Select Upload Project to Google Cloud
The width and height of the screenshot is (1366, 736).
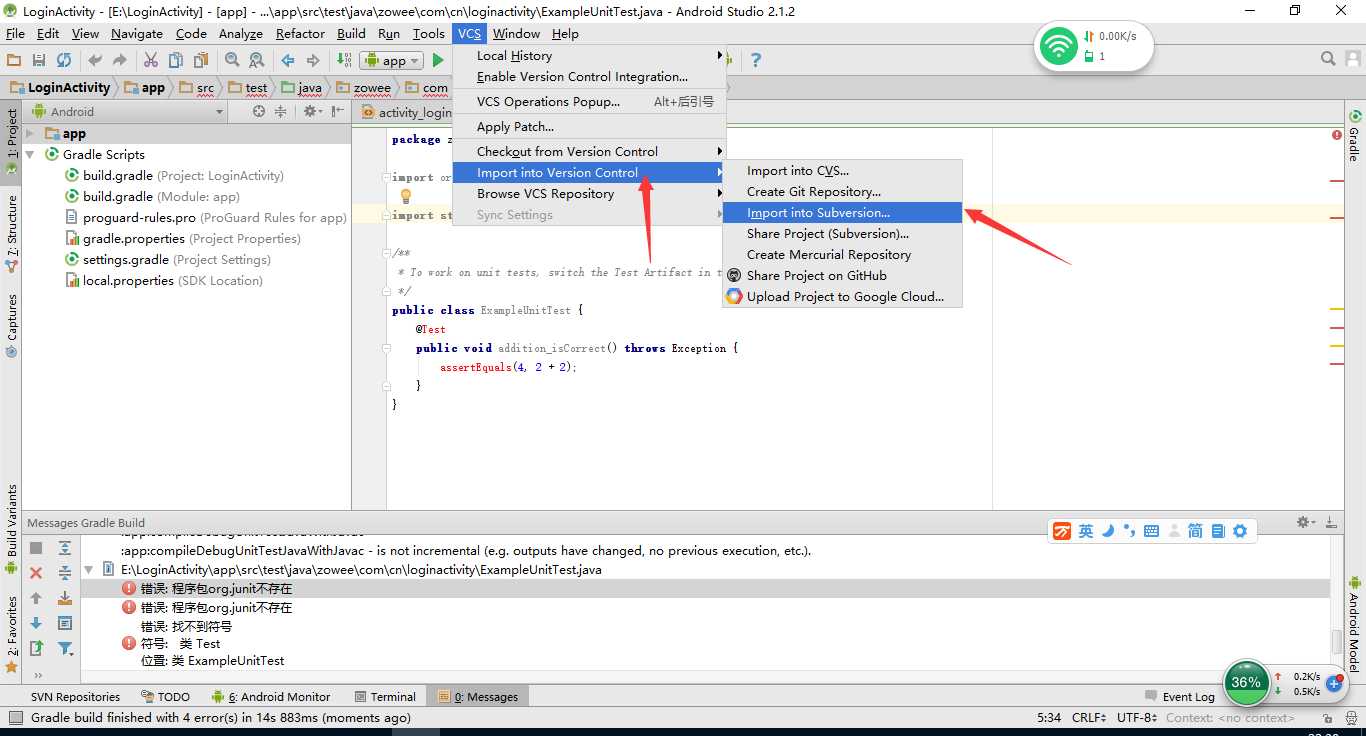(842, 297)
